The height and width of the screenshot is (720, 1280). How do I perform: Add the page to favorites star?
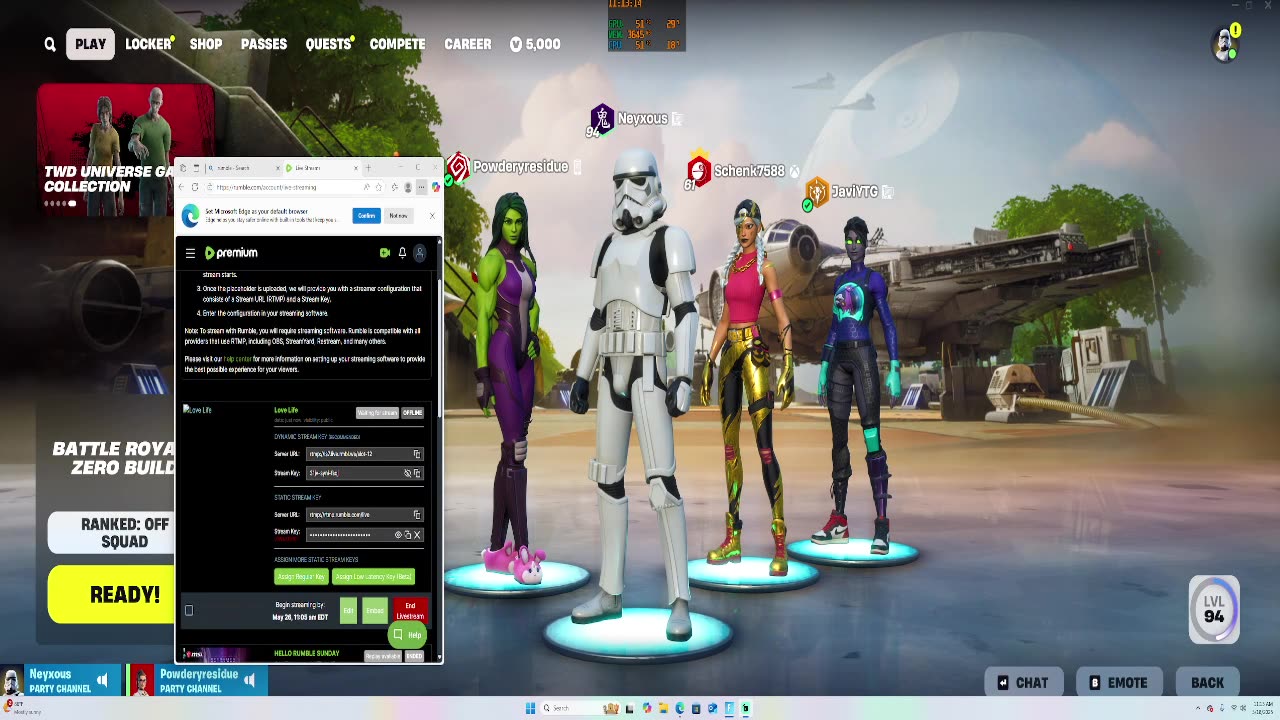pos(380,187)
